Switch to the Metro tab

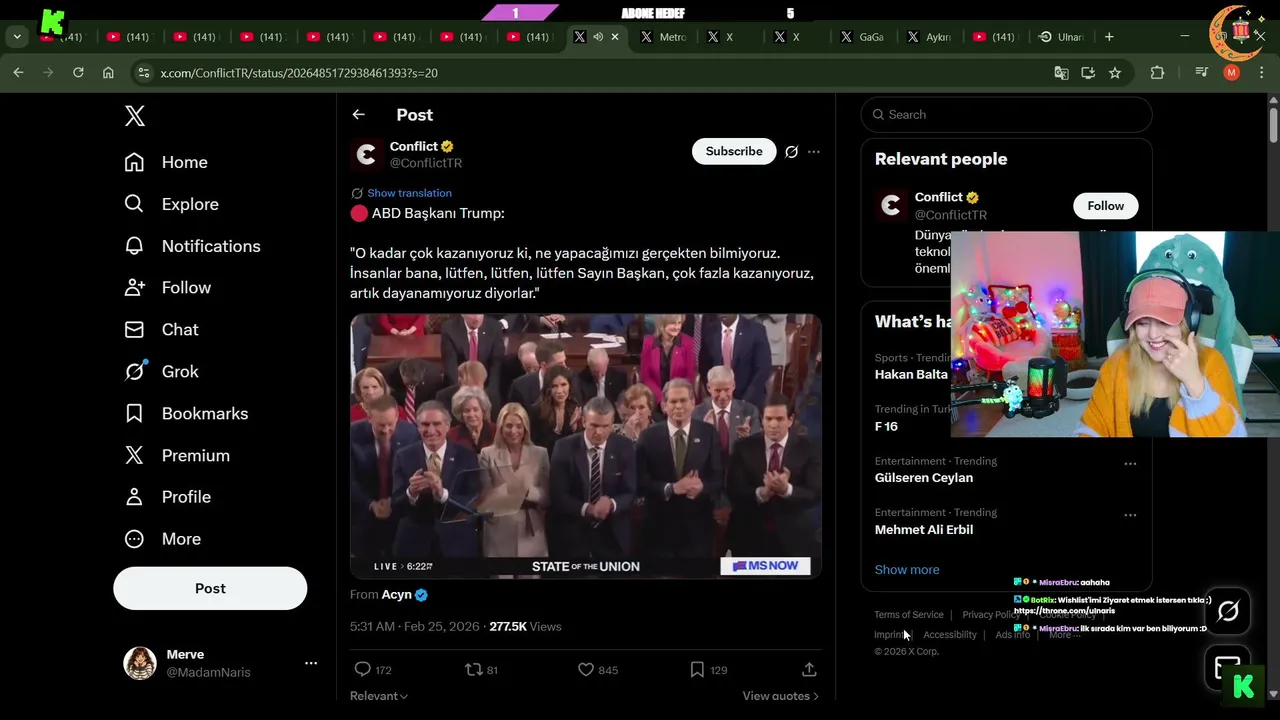pos(664,37)
